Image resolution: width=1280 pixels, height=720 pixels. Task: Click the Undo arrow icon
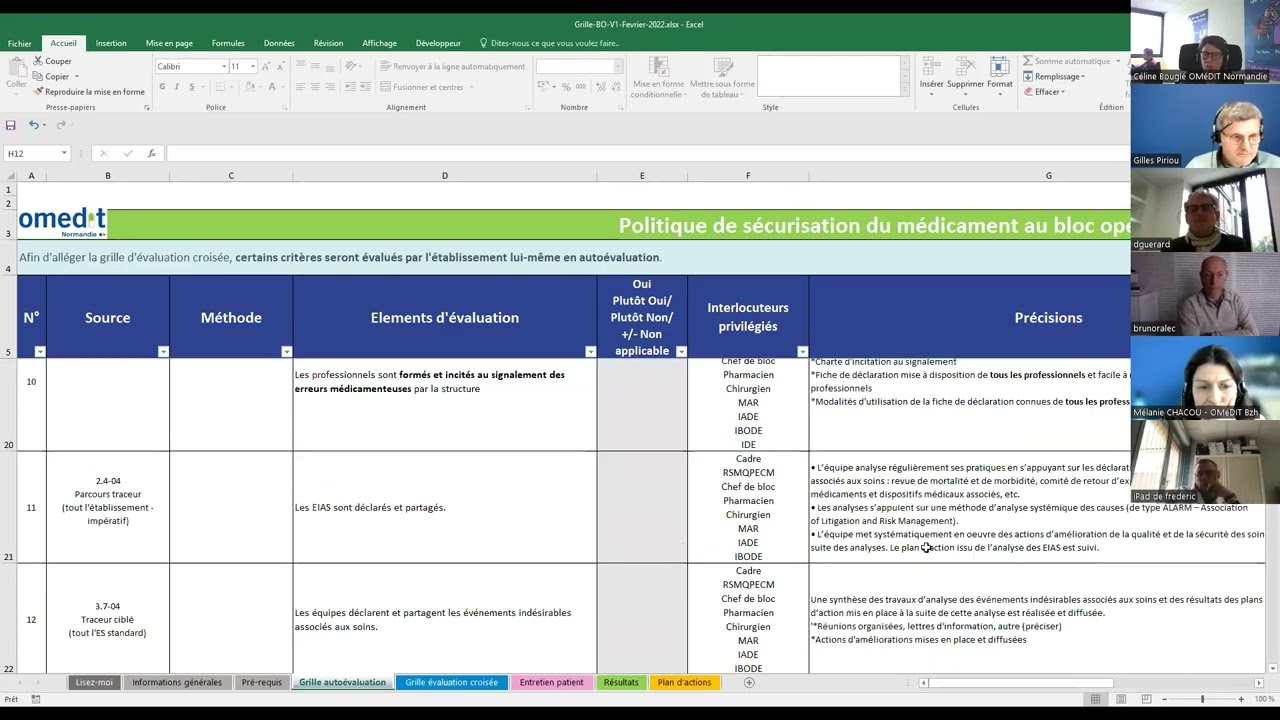click(x=33, y=125)
